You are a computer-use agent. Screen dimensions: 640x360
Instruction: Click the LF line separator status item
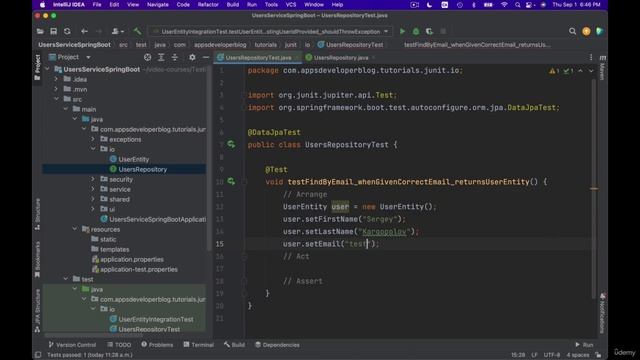click(x=534, y=355)
